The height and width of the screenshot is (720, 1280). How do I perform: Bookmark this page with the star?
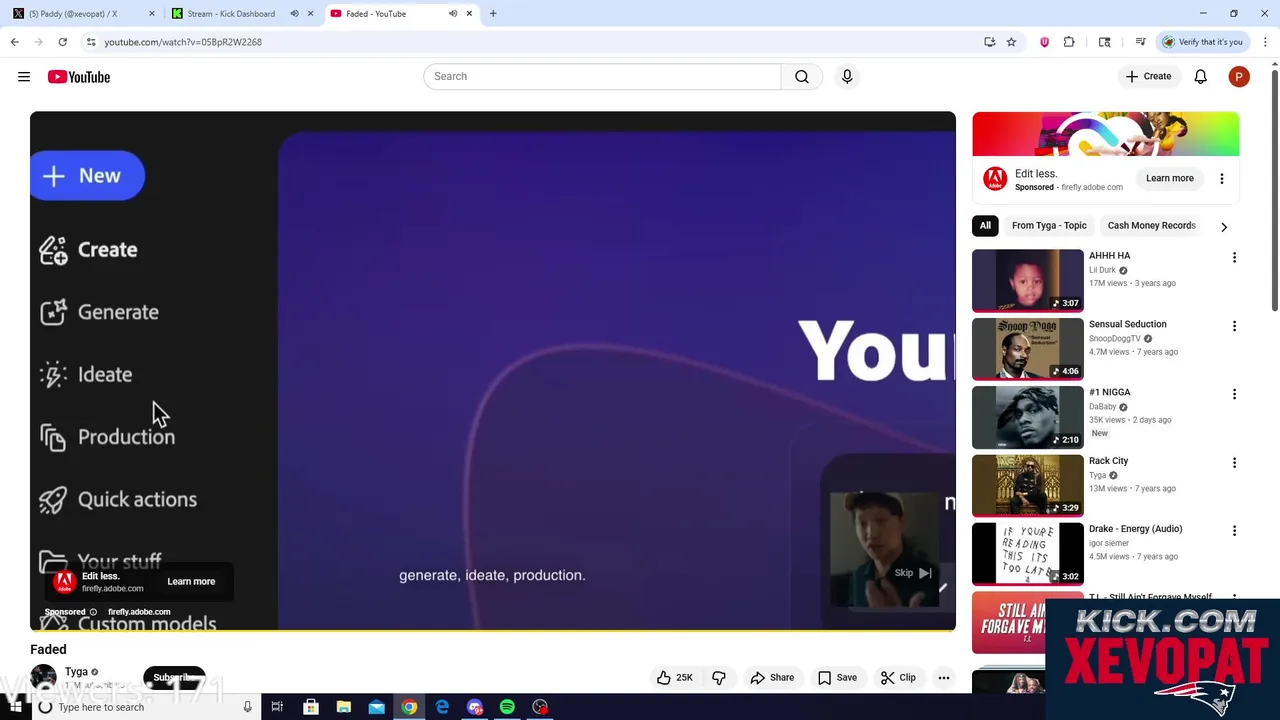point(1011,42)
